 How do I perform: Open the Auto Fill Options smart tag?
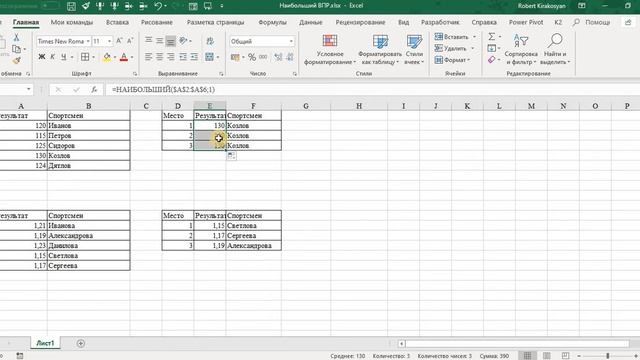[231, 156]
